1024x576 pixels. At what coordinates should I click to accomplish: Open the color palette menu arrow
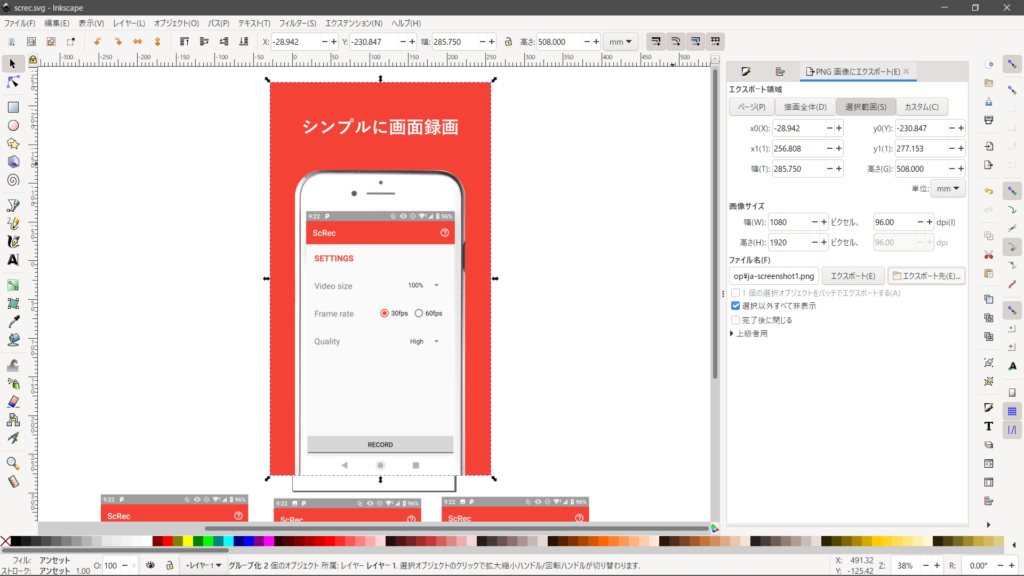[1014, 545]
